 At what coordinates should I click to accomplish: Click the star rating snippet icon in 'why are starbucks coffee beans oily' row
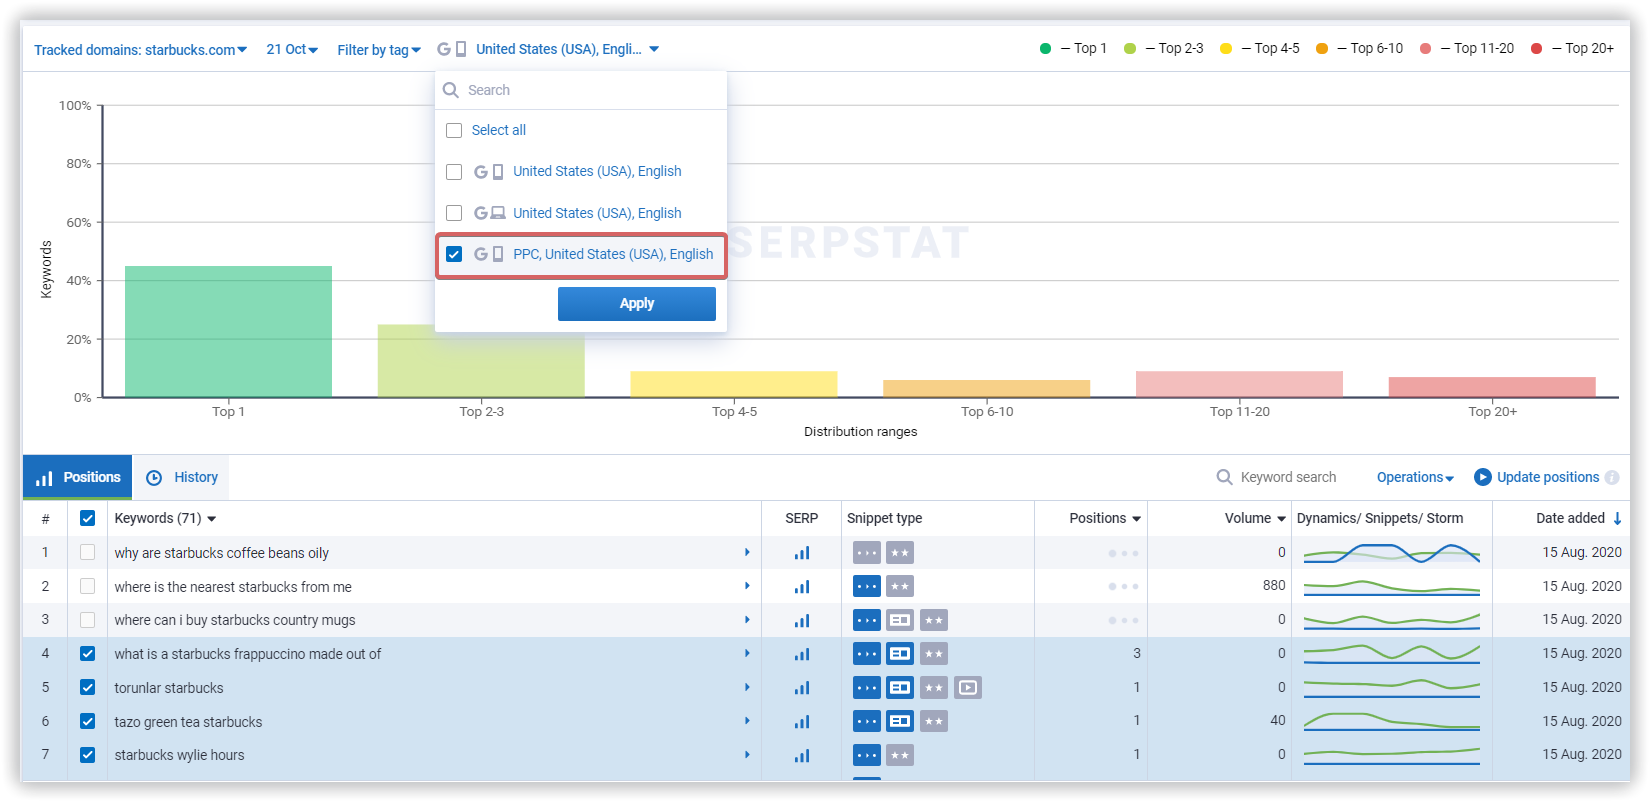pyautogui.click(x=900, y=553)
